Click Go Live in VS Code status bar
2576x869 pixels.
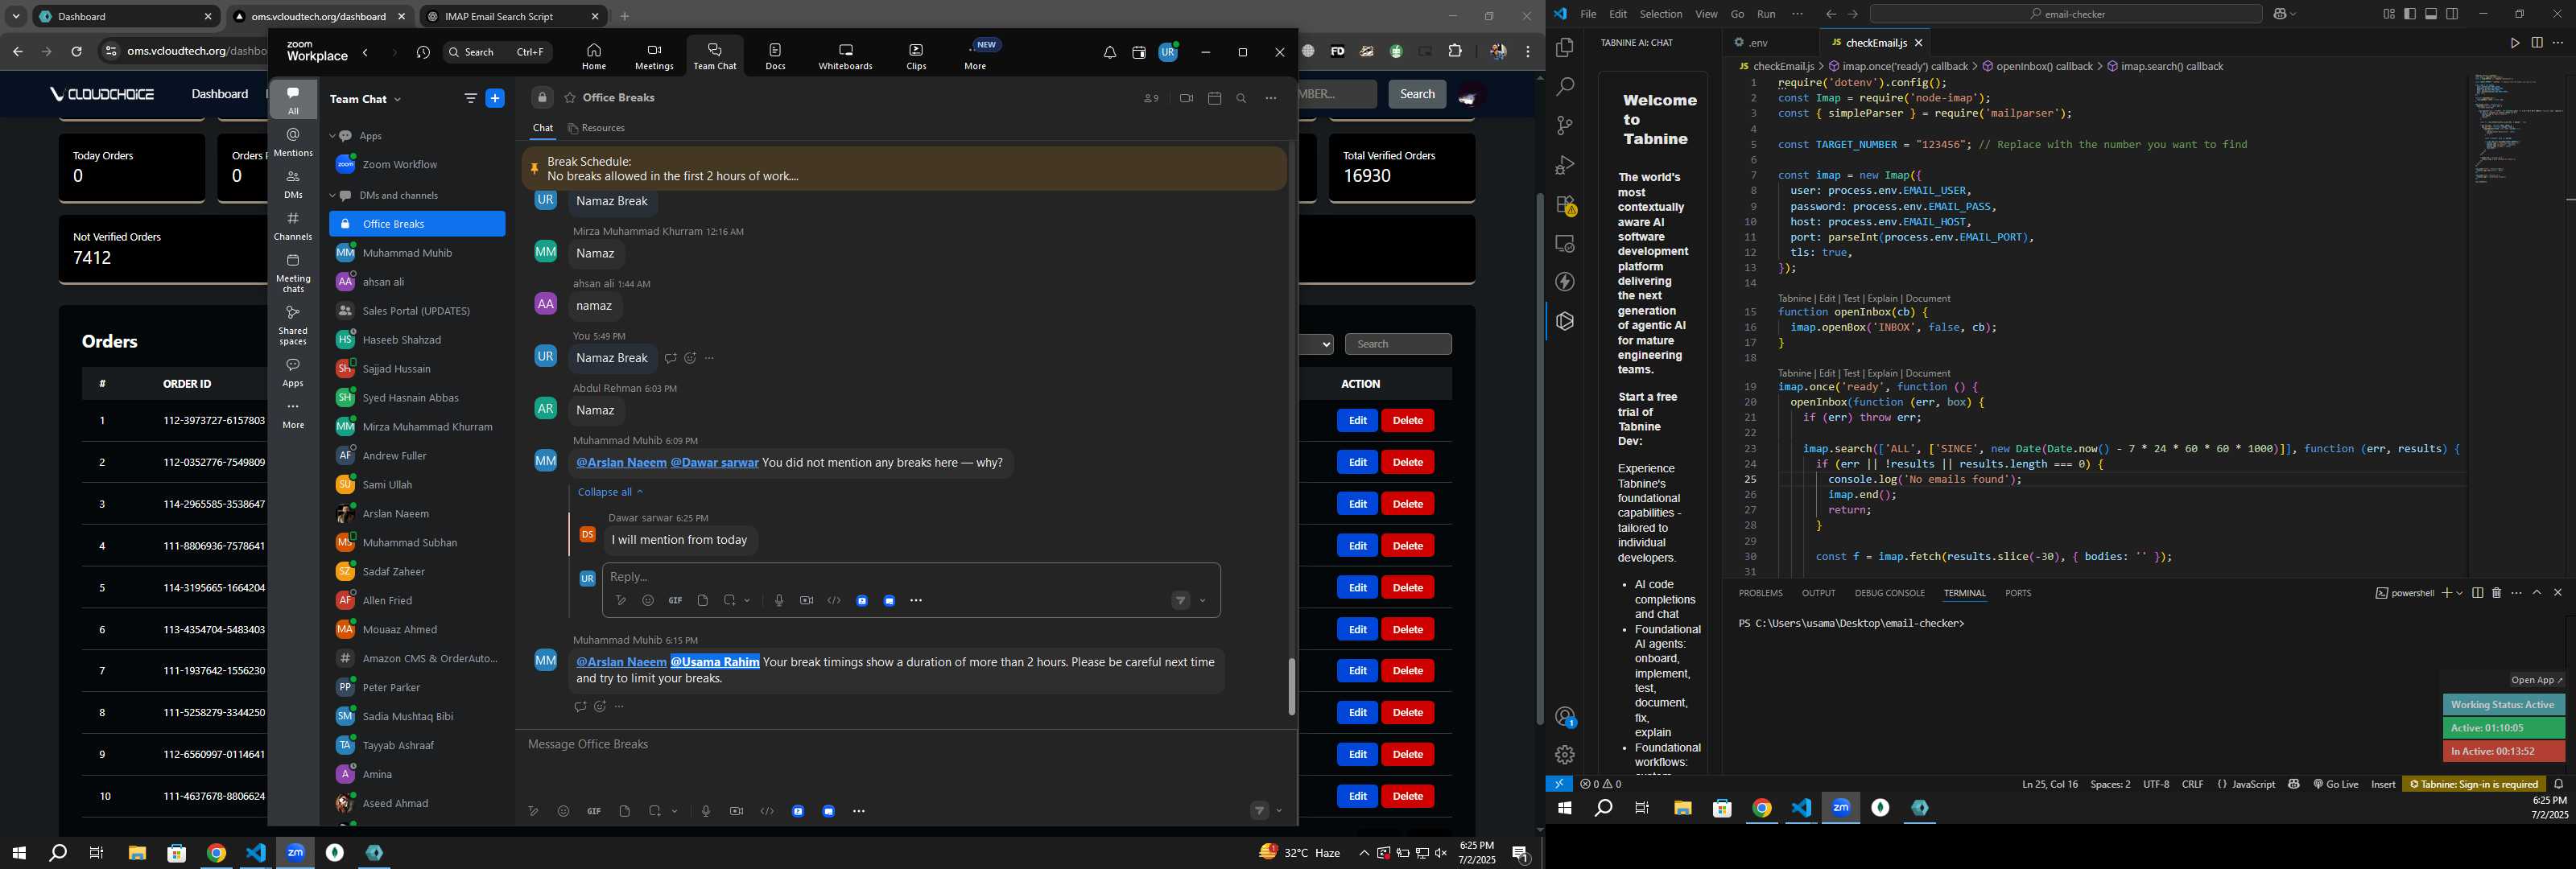click(x=2335, y=784)
